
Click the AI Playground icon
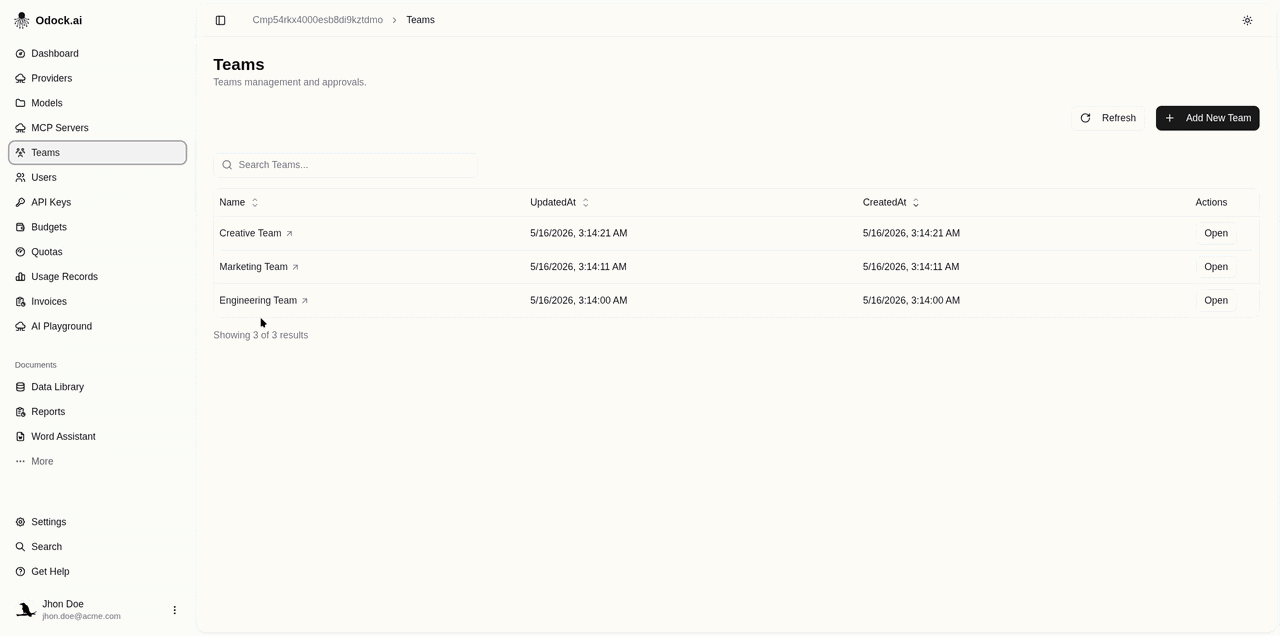[x=20, y=327]
